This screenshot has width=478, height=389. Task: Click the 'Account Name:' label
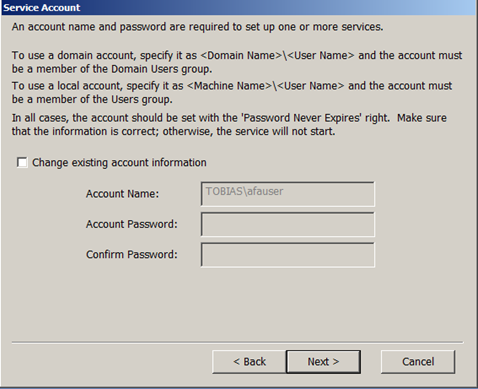pos(122,194)
